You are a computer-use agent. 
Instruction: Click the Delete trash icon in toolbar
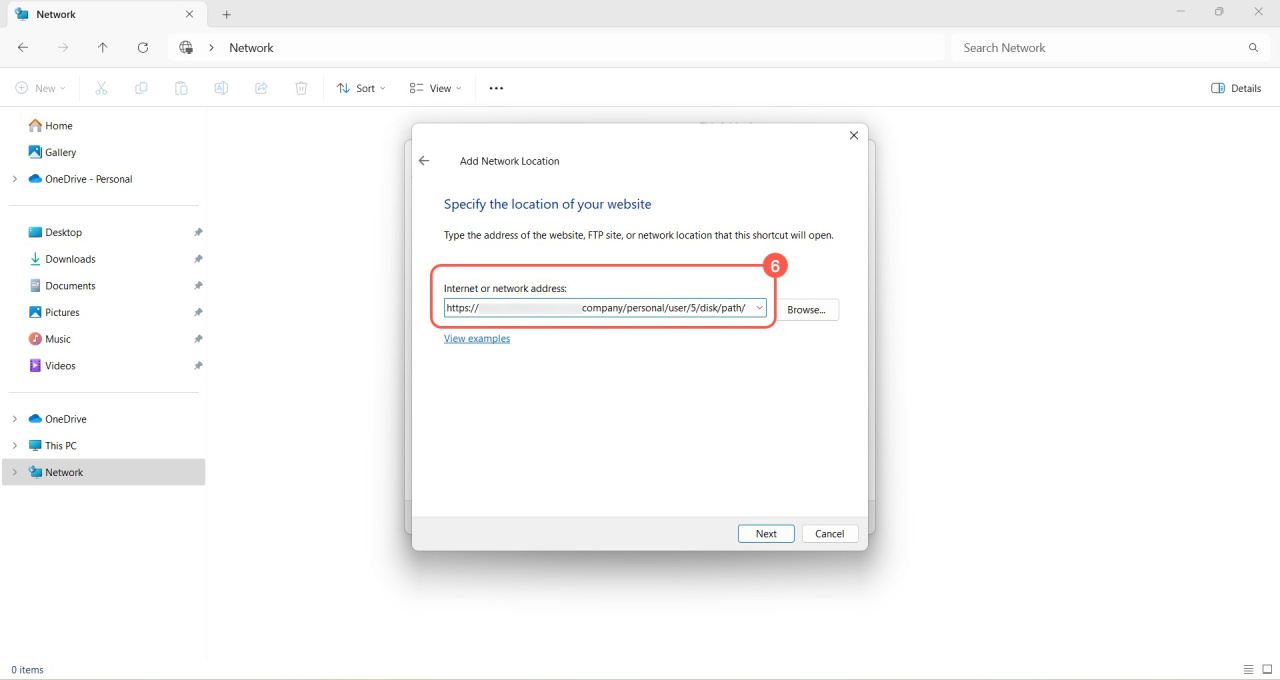coord(301,88)
